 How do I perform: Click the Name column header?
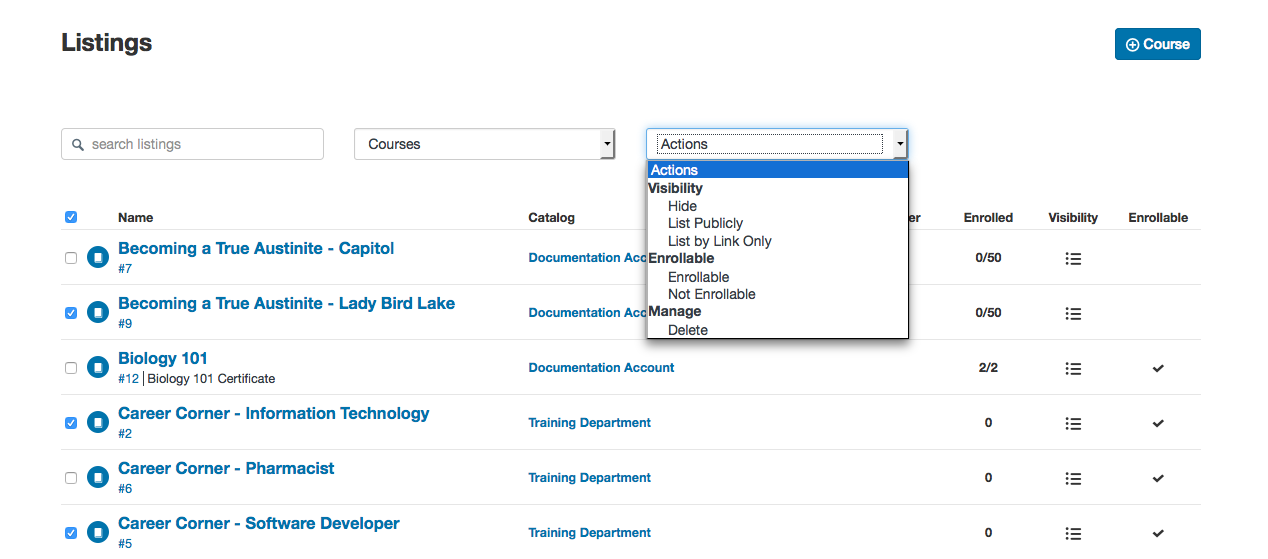pyautogui.click(x=135, y=218)
